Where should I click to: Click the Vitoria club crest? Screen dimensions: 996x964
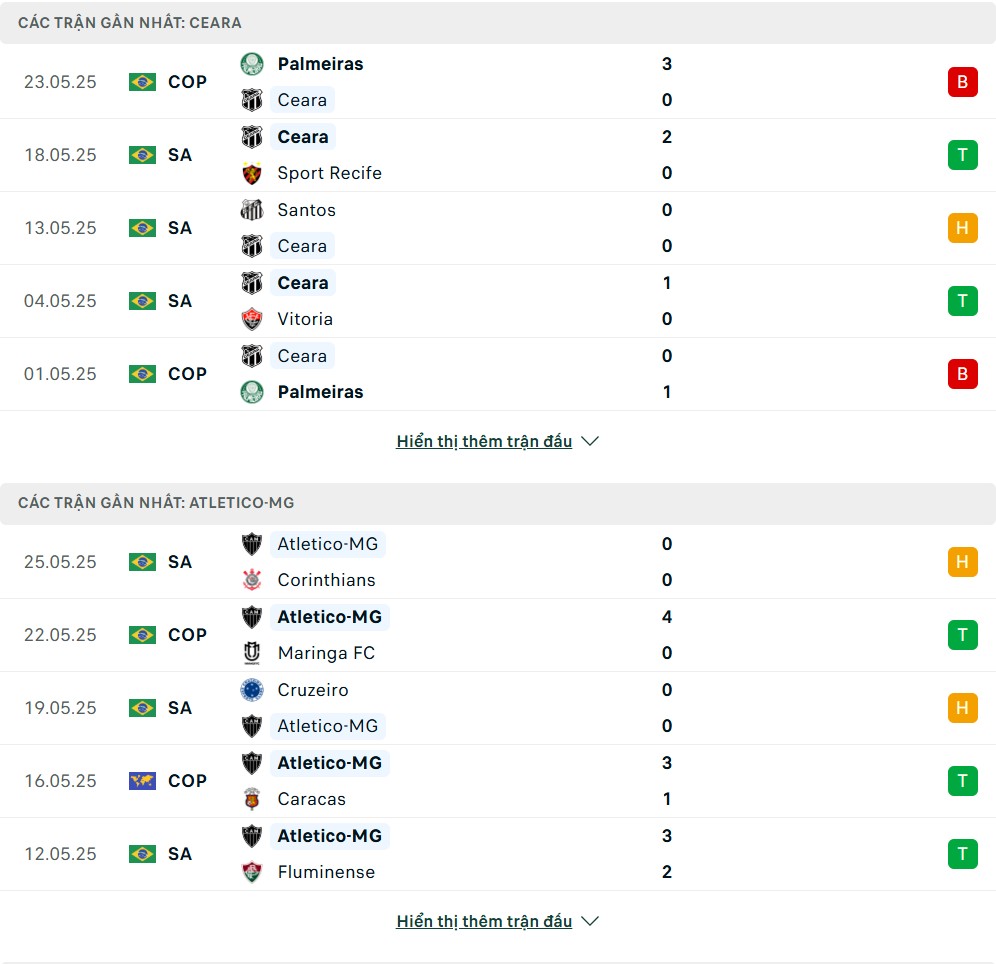pyautogui.click(x=252, y=319)
